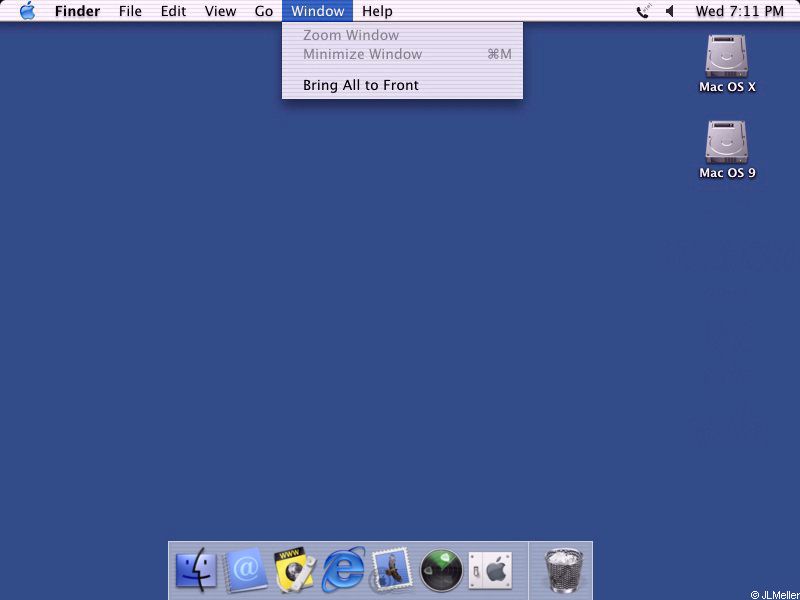Image resolution: width=800 pixels, height=600 pixels.
Task: Choose Zoom Window from the menu
Action: [403, 35]
